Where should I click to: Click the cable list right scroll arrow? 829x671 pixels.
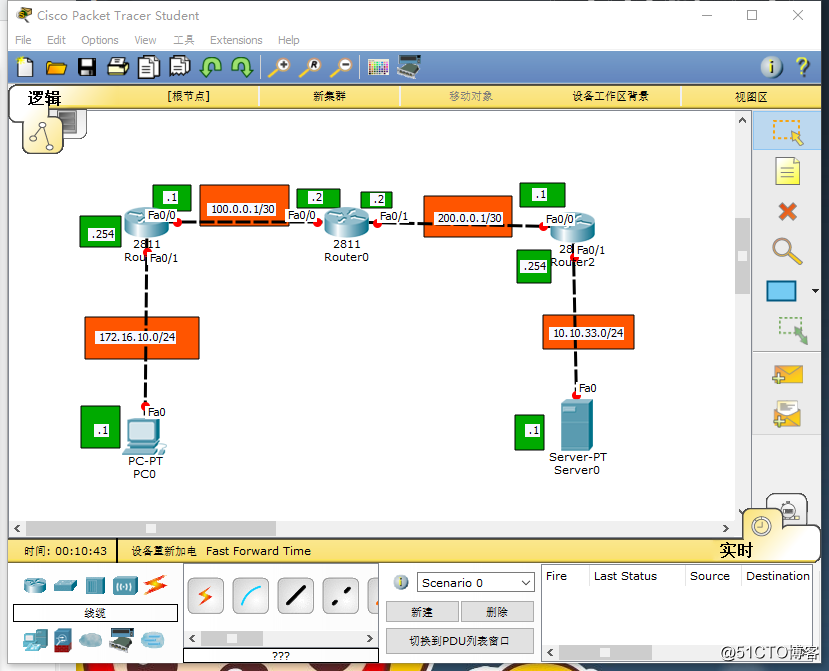[x=370, y=639]
